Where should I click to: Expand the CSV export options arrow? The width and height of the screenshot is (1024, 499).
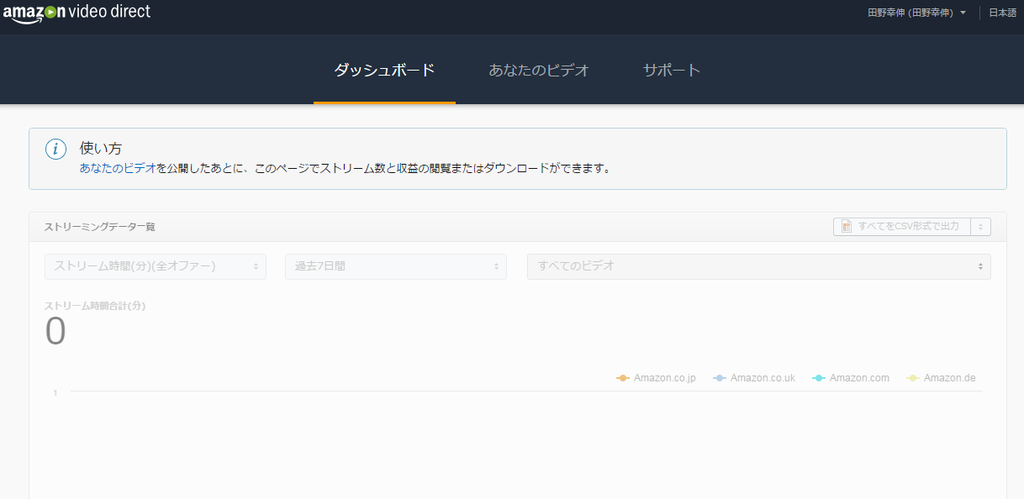coord(981,227)
